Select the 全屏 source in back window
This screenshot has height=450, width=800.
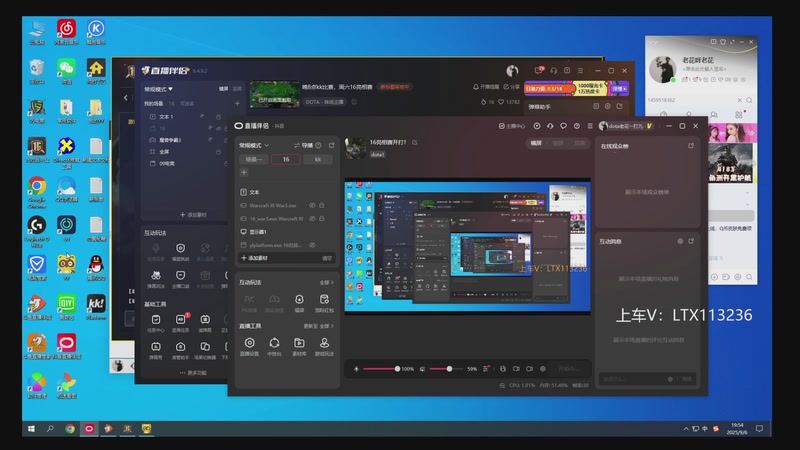[x=164, y=152]
